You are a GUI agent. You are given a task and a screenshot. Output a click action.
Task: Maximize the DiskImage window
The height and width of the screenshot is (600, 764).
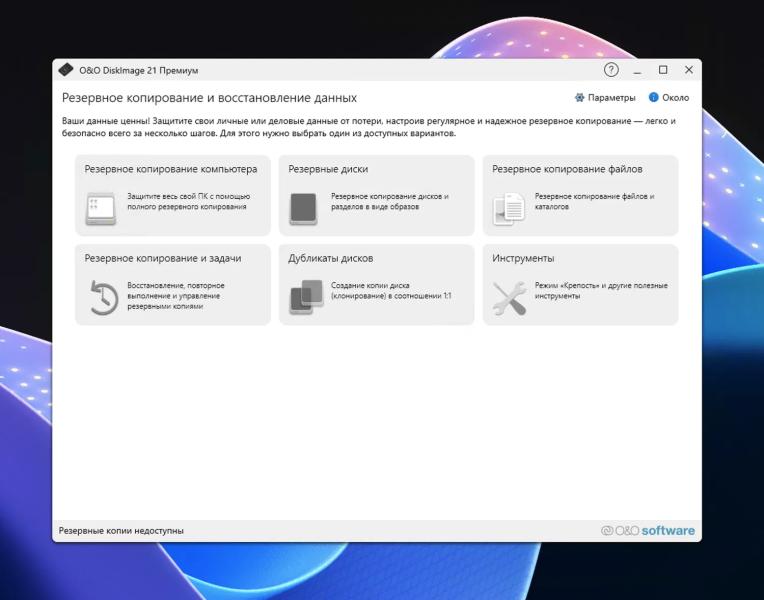point(663,70)
